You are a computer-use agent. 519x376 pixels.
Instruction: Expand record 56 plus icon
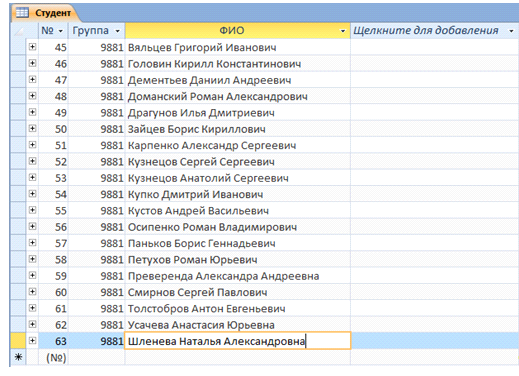click(x=32, y=226)
